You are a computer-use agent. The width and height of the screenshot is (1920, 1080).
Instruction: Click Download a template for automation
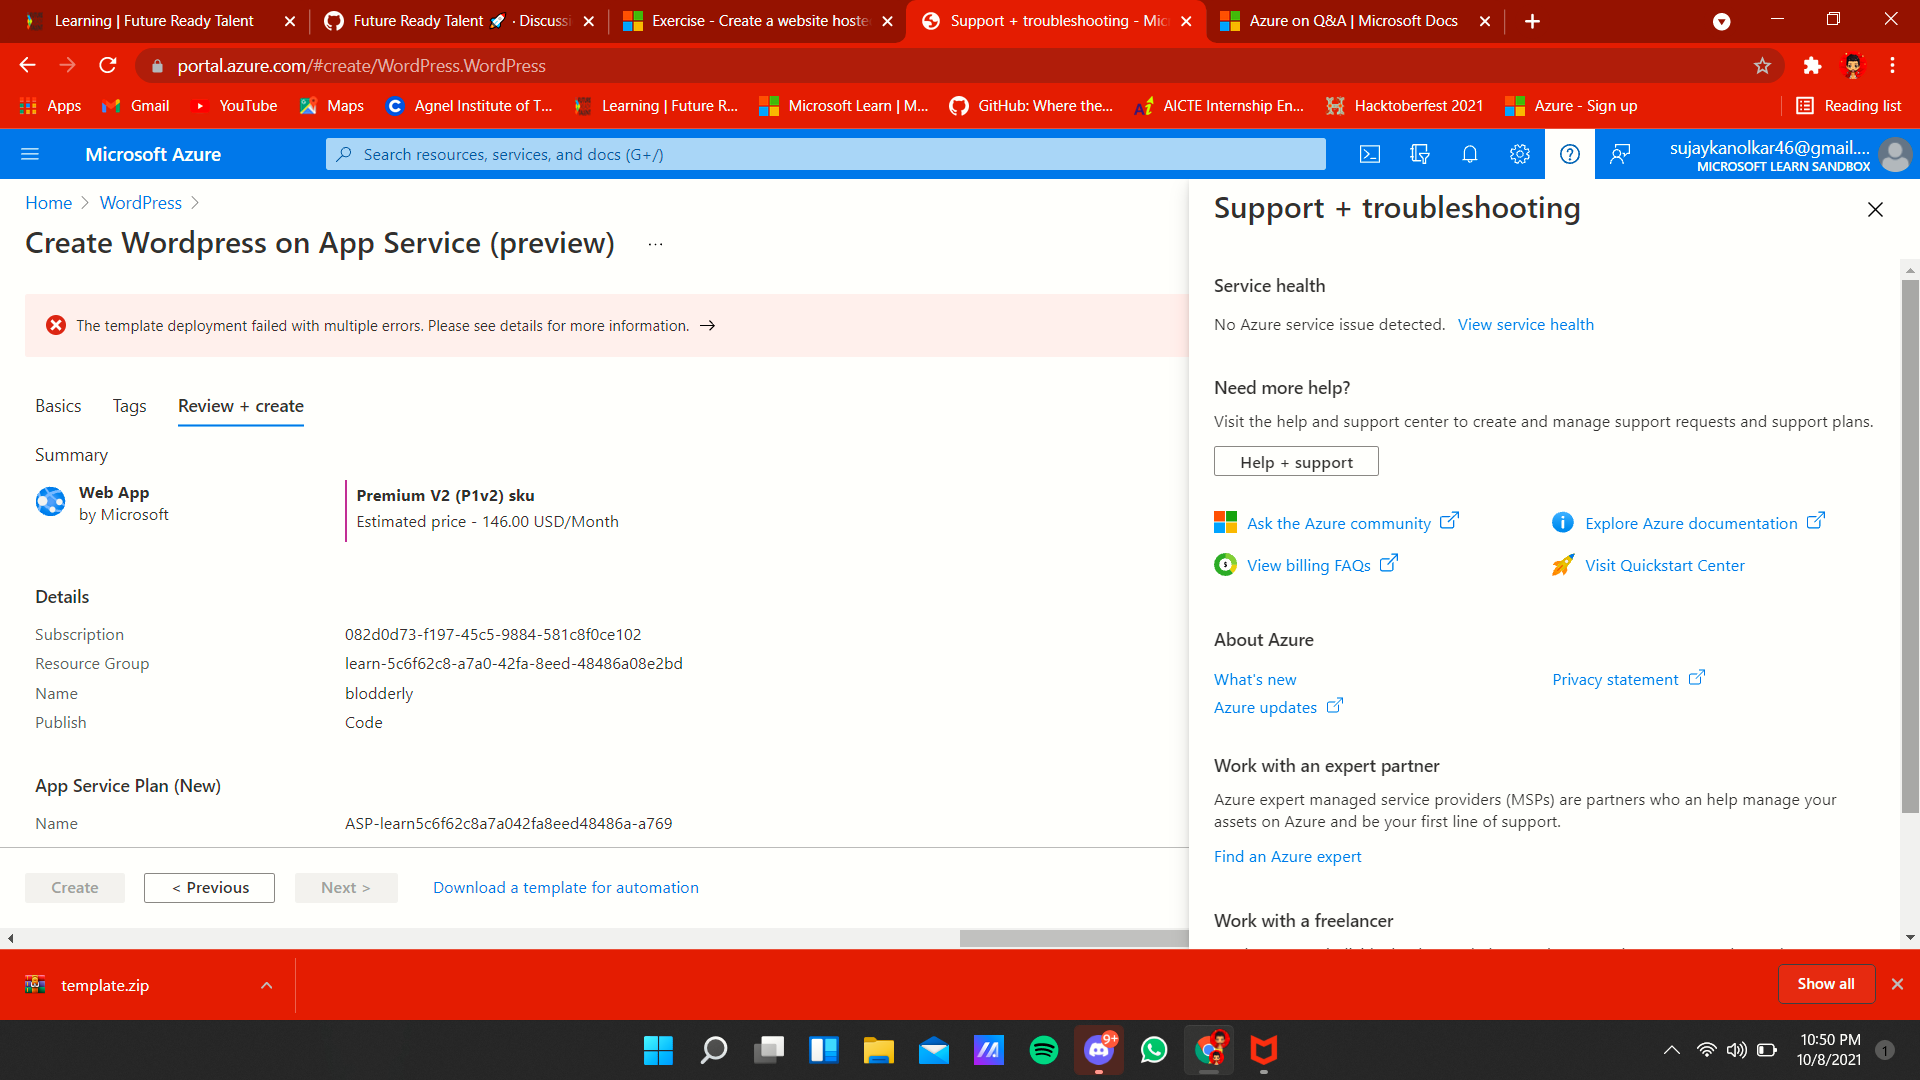[565, 888]
